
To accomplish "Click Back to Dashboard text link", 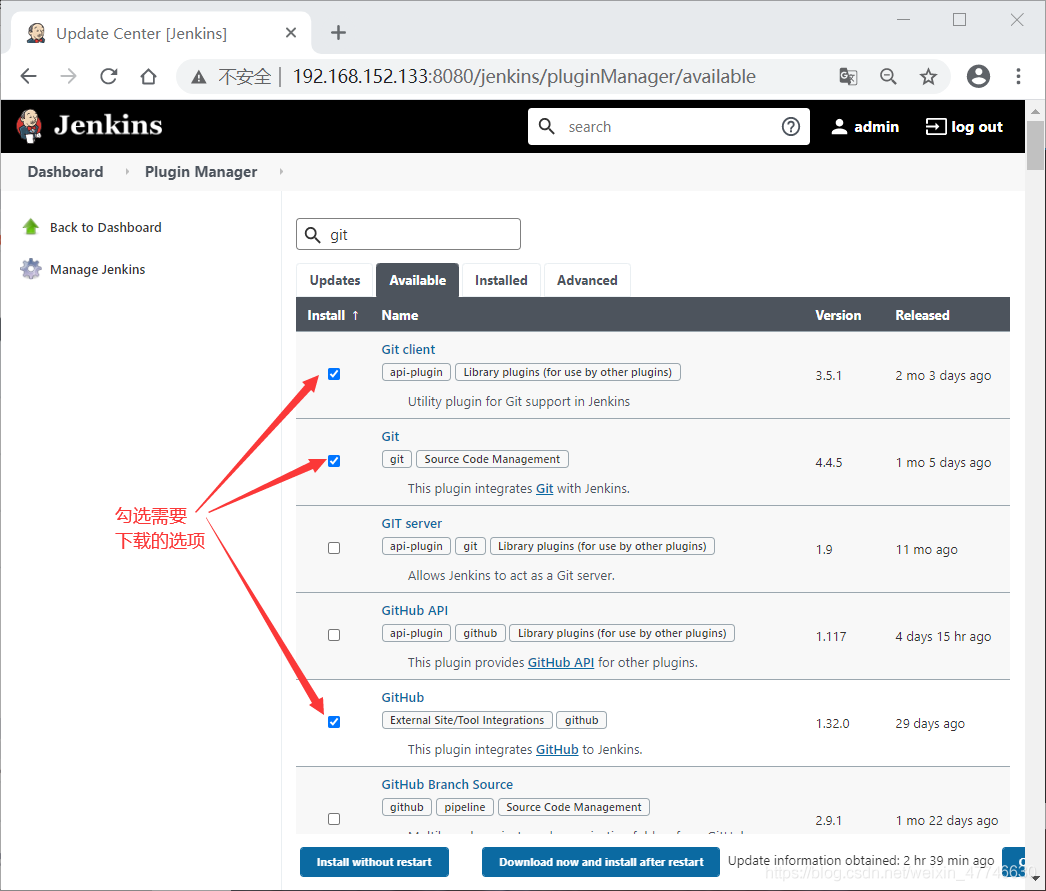I will [x=105, y=227].
